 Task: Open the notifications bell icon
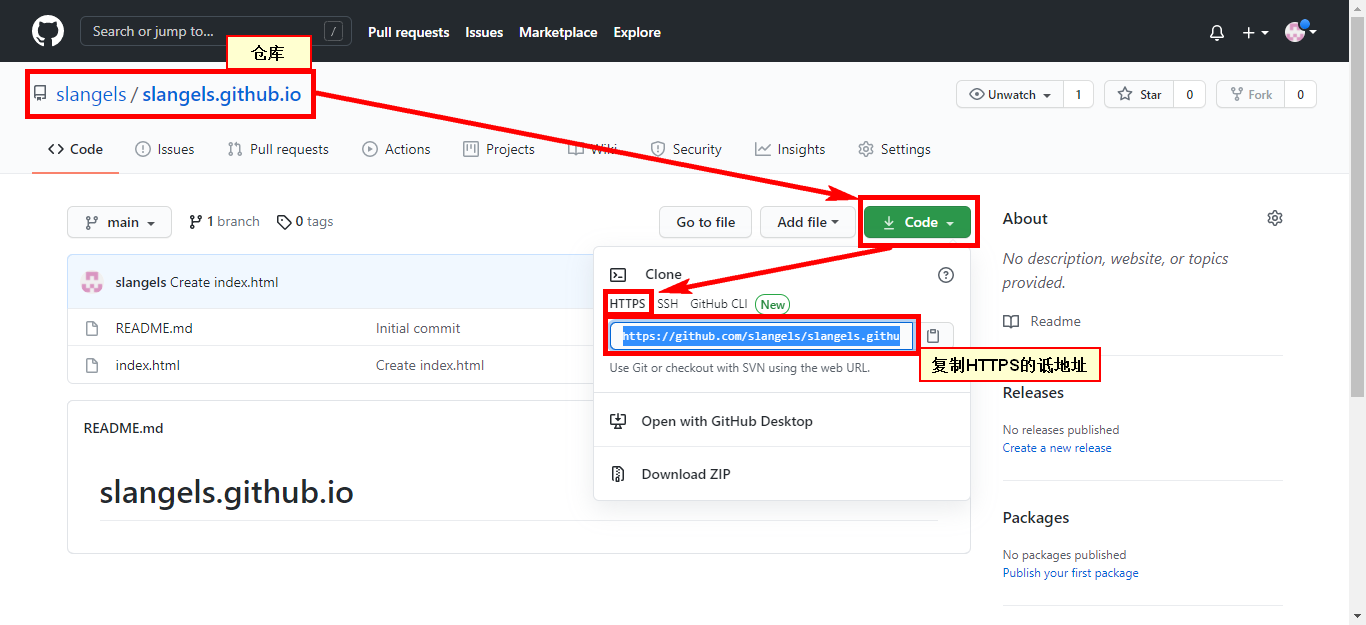tap(1217, 32)
